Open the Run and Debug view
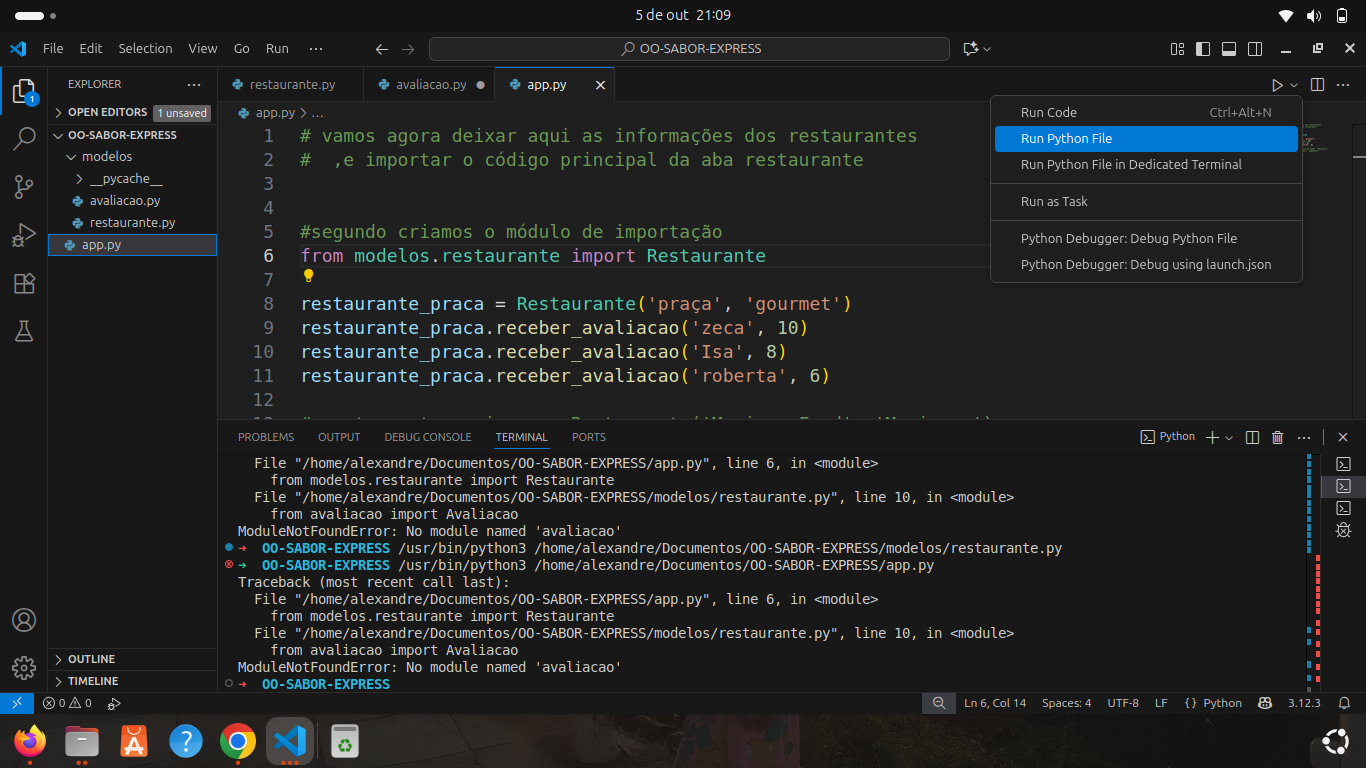 click(x=24, y=236)
